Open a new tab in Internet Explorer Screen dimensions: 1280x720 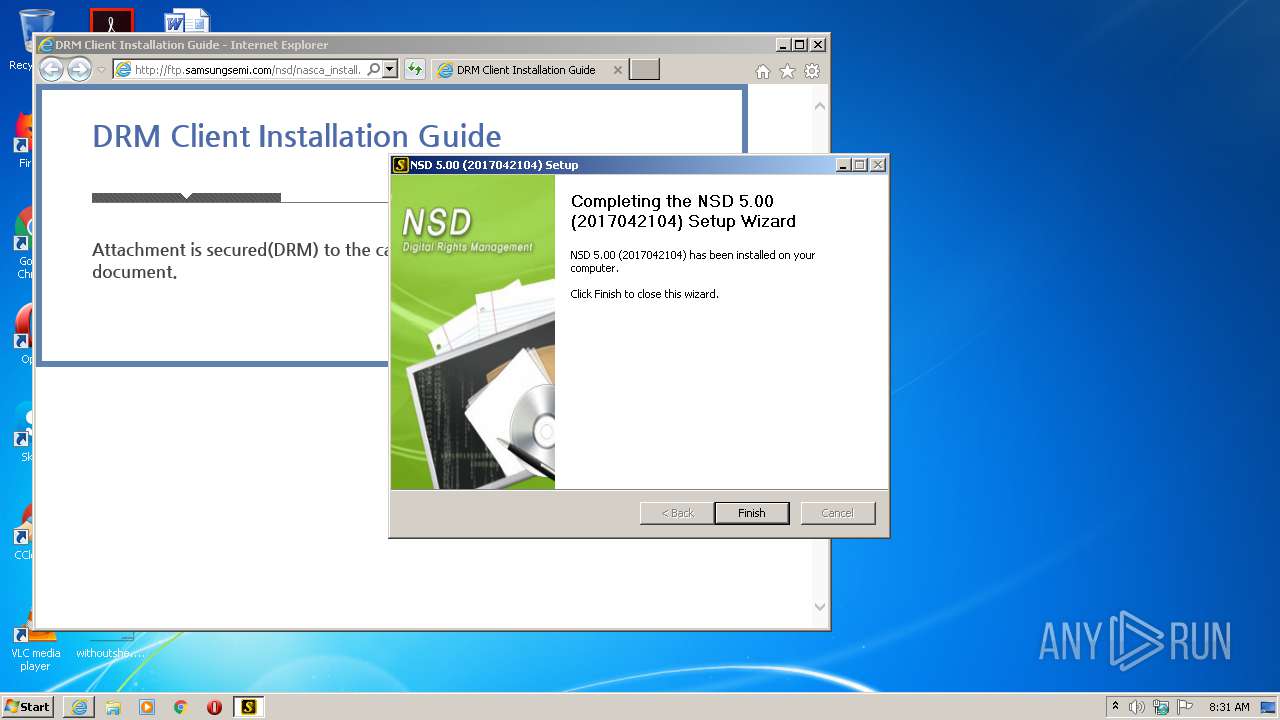point(645,70)
